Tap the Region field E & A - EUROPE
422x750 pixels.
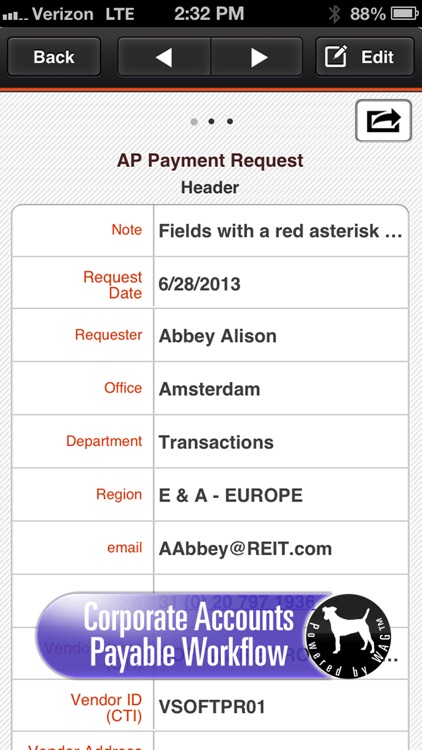tap(231, 495)
